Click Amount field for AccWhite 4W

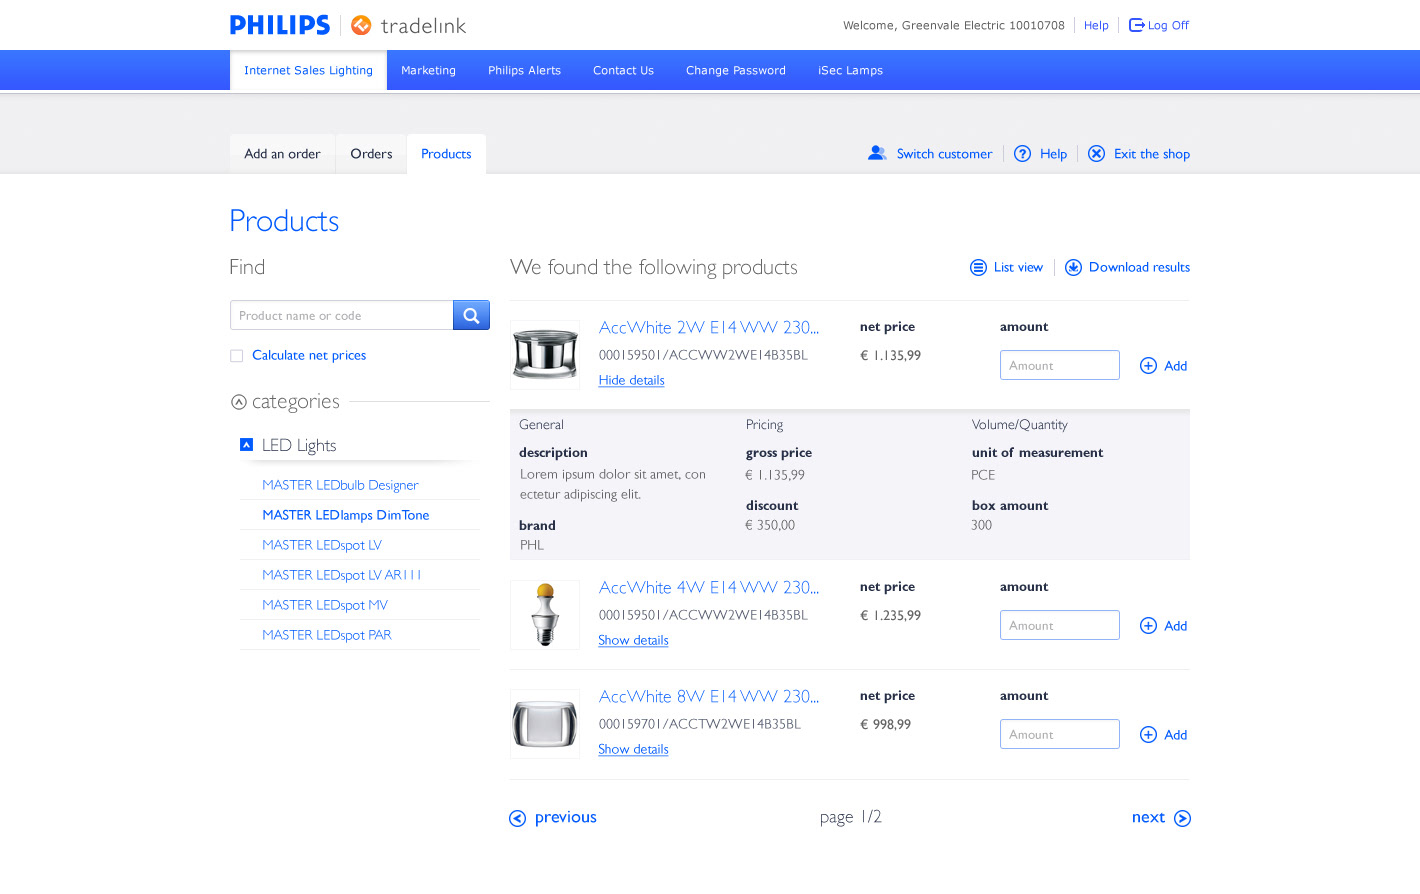1060,625
